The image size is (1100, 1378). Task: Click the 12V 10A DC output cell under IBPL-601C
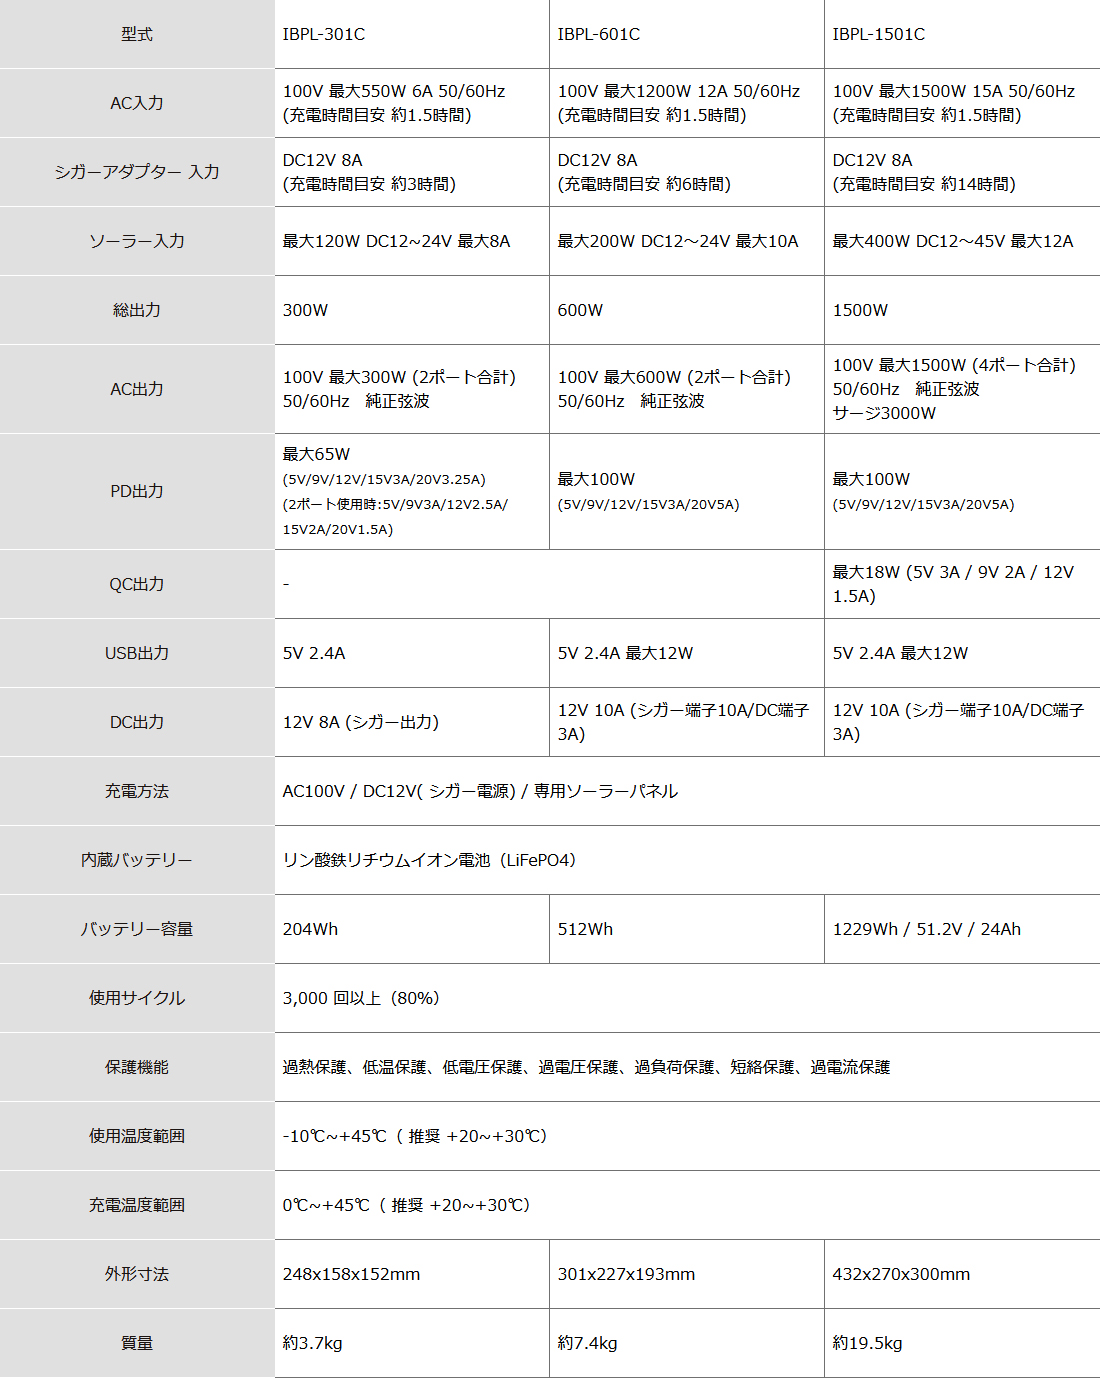tap(687, 722)
